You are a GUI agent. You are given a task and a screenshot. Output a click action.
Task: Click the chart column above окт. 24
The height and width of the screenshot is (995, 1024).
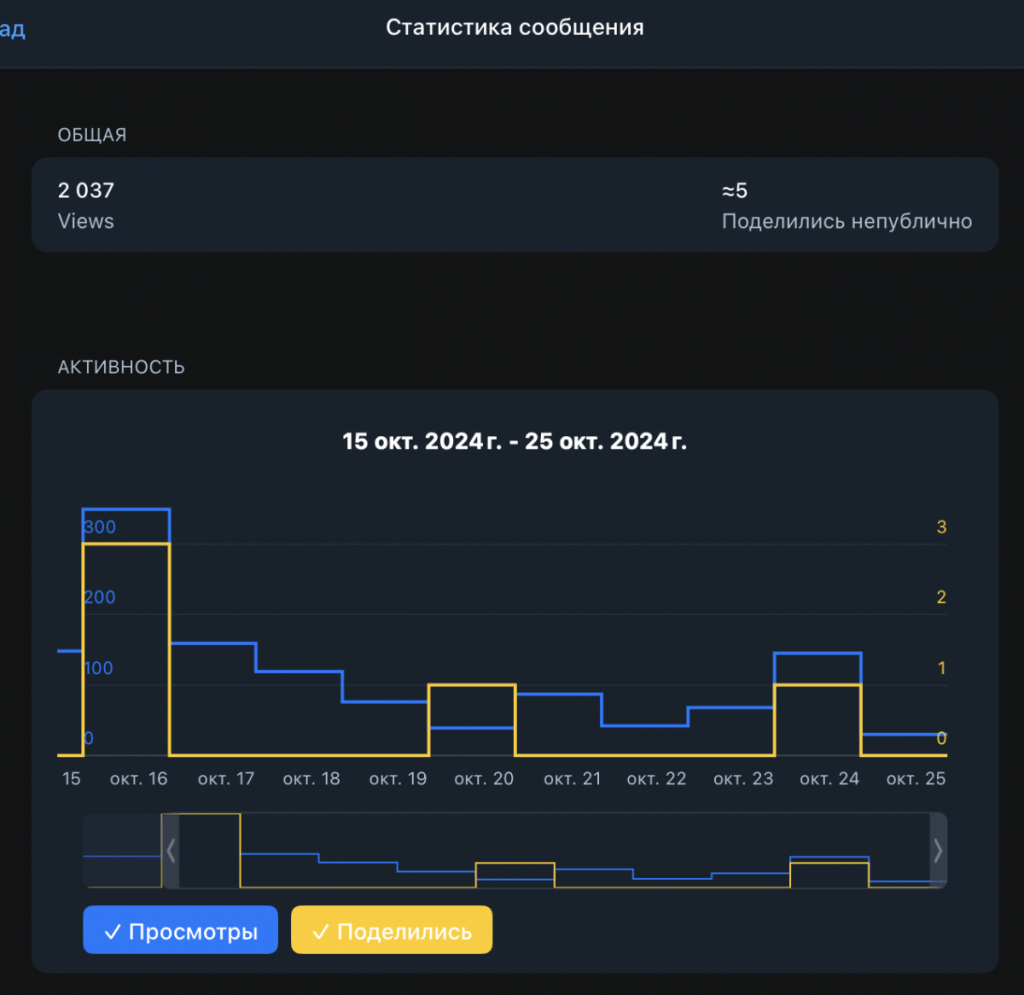pos(818,704)
